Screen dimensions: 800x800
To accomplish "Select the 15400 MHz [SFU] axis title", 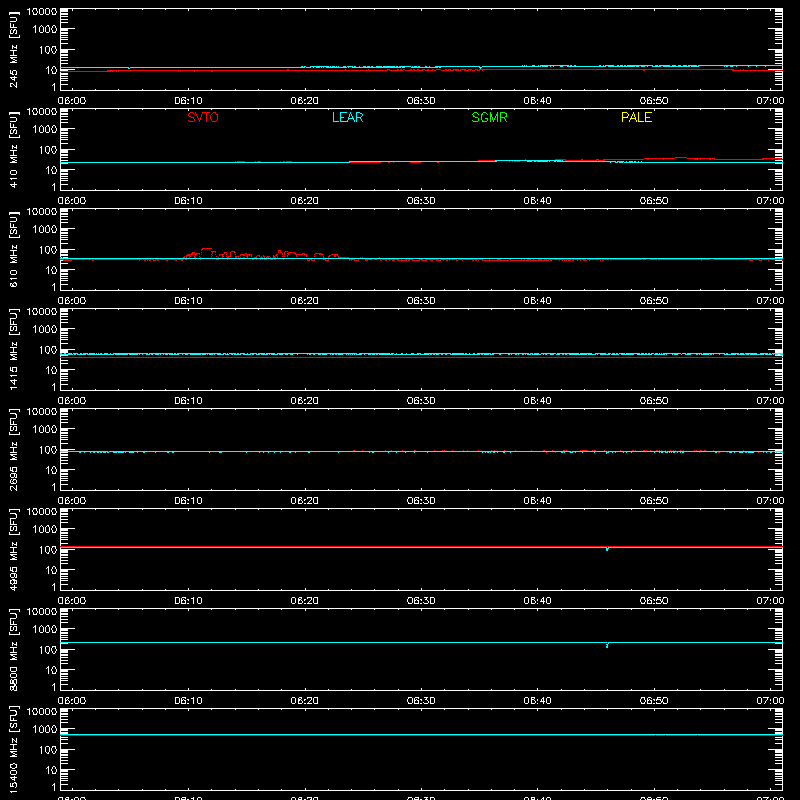I will tap(13, 749).
